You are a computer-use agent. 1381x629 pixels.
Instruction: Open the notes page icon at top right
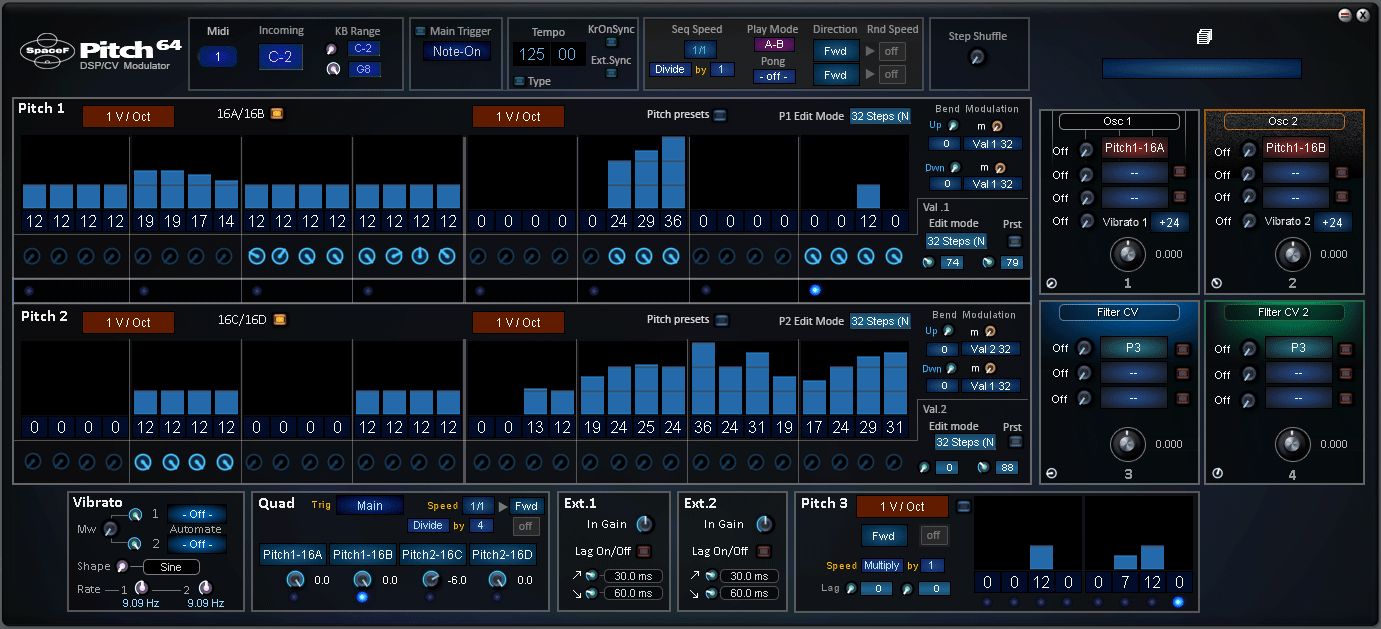coord(1205,37)
